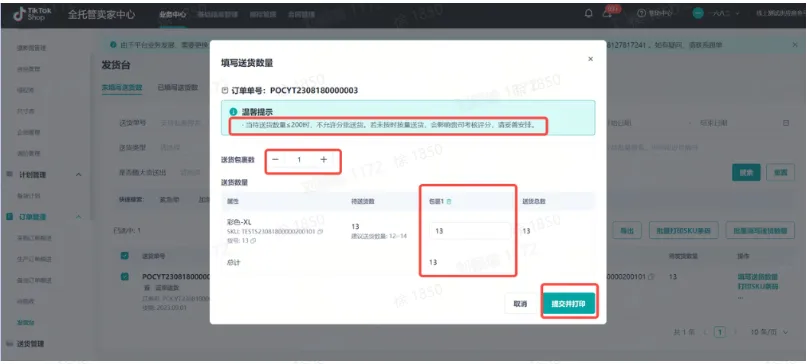
Task: Collapse the 计划管理 sidebar section
Action: [x=79, y=175]
